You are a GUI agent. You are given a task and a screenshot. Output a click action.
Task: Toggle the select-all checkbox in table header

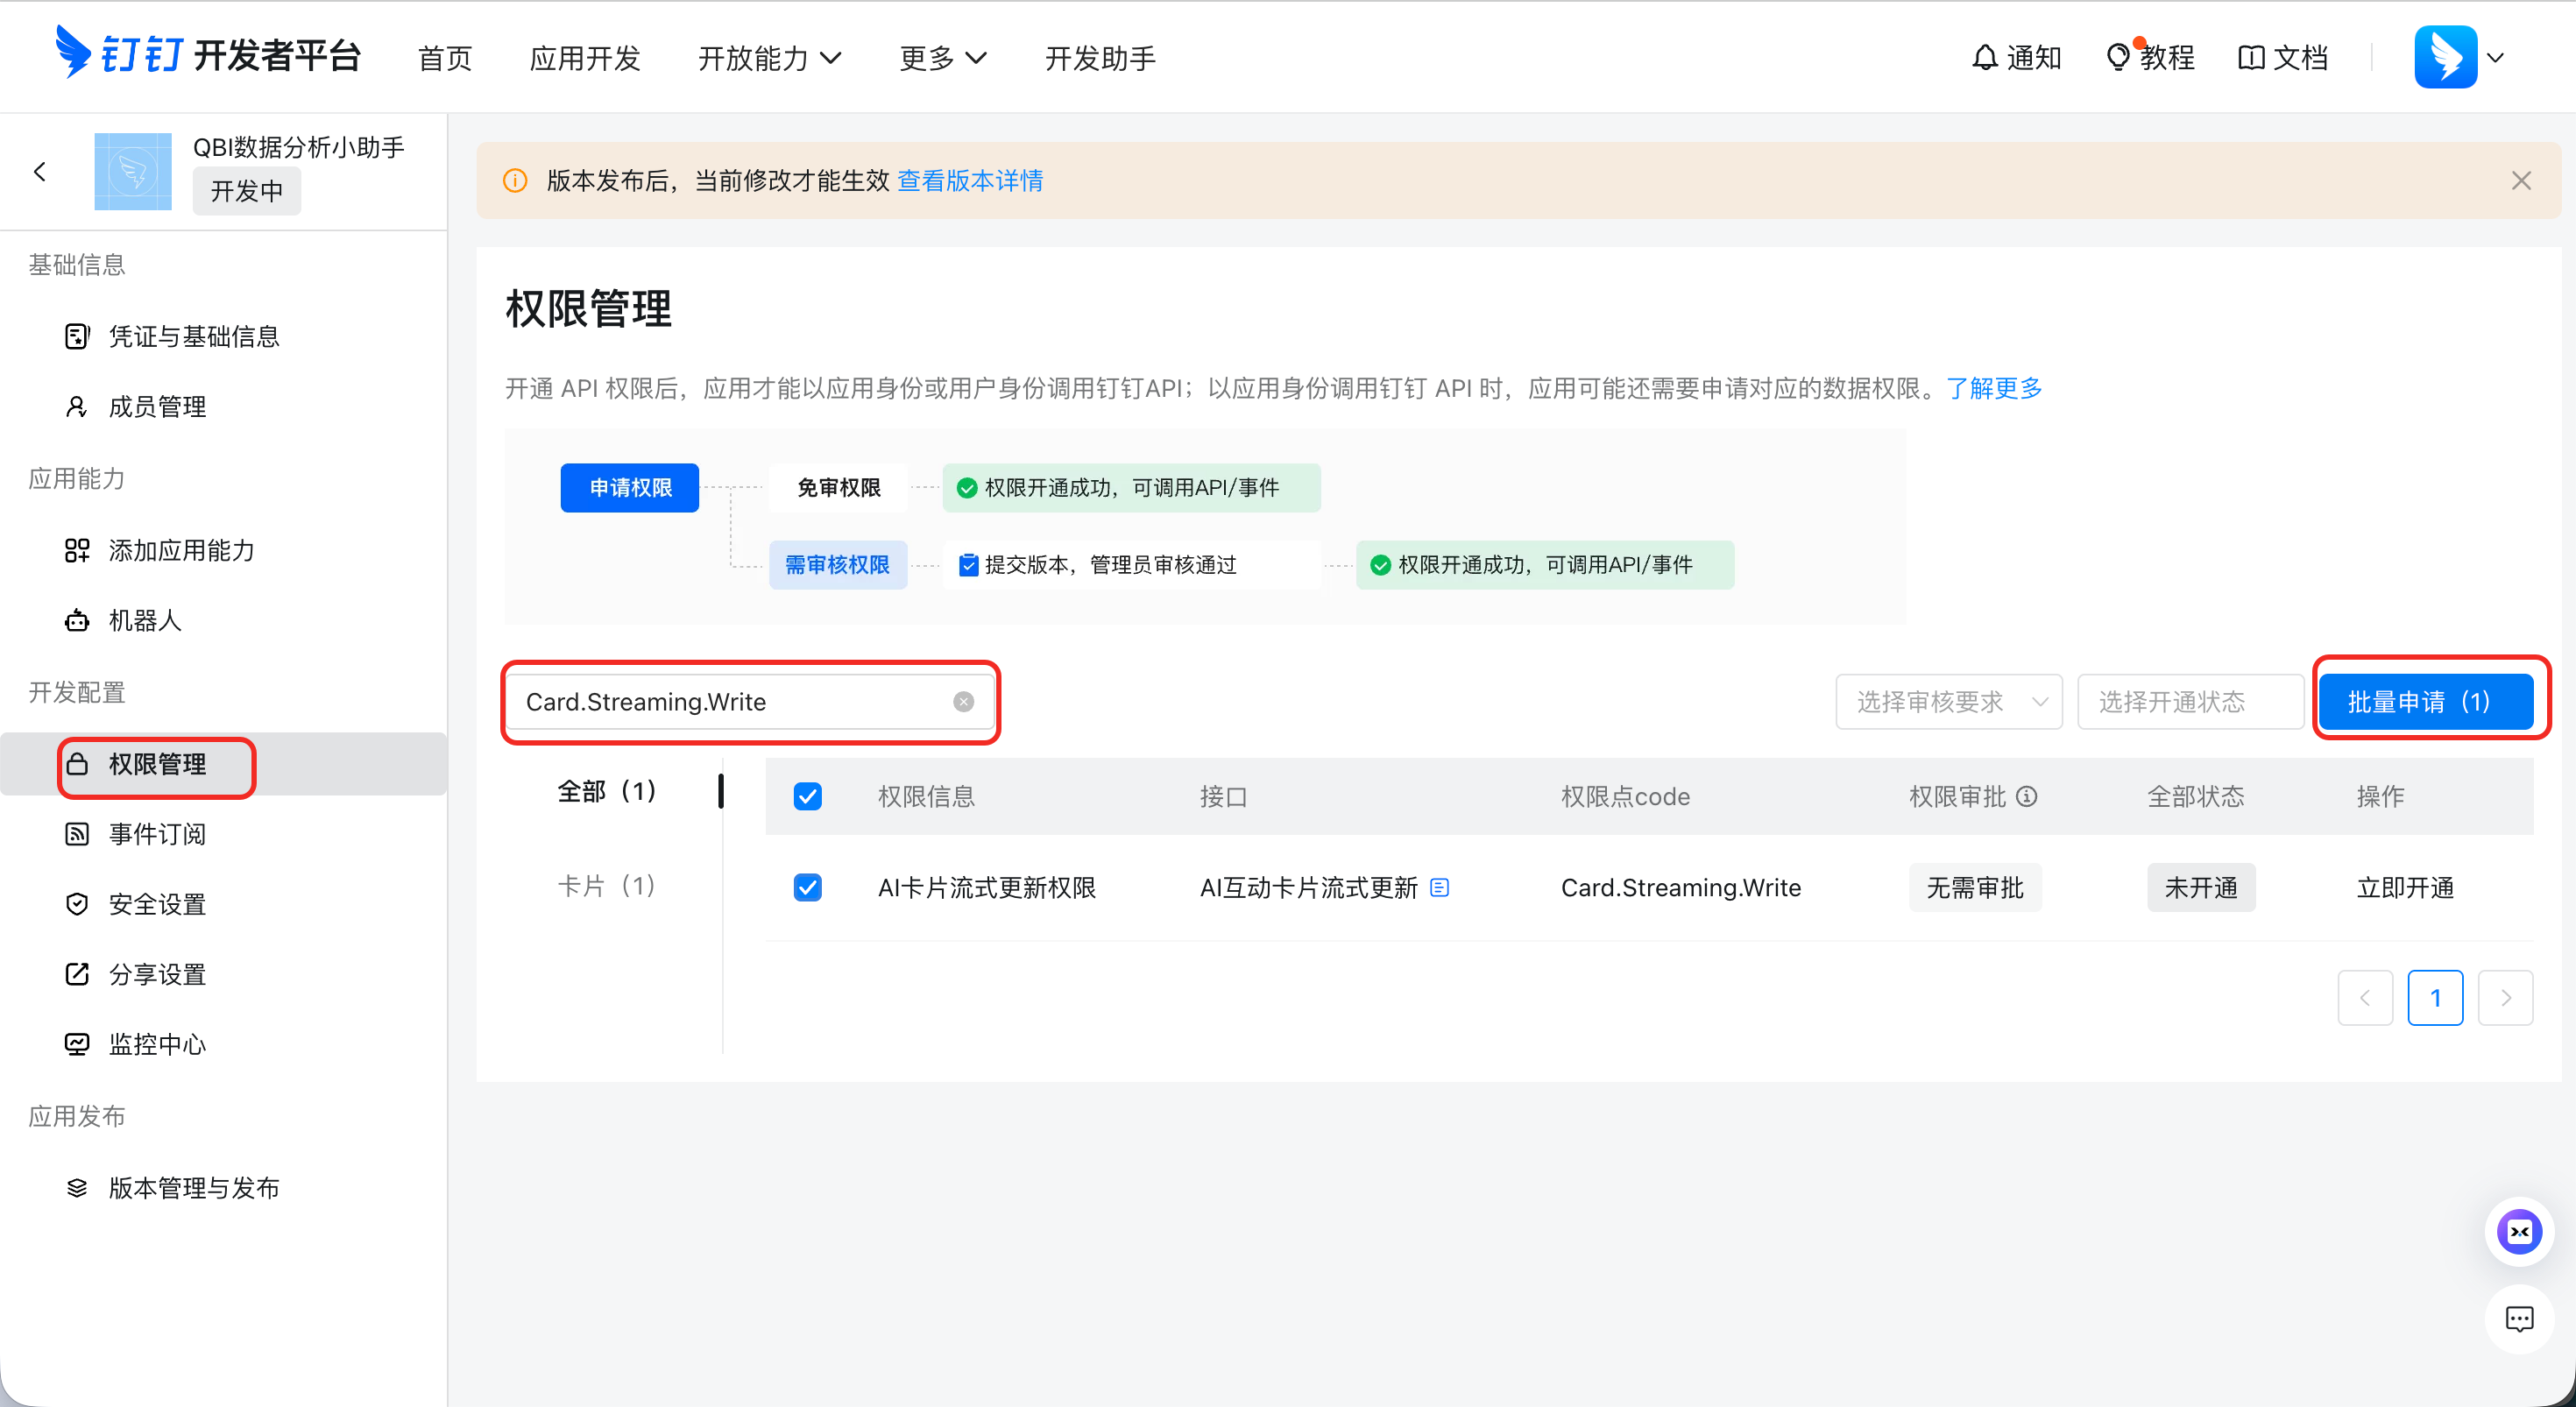pyautogui.click(x=807, y=796)
